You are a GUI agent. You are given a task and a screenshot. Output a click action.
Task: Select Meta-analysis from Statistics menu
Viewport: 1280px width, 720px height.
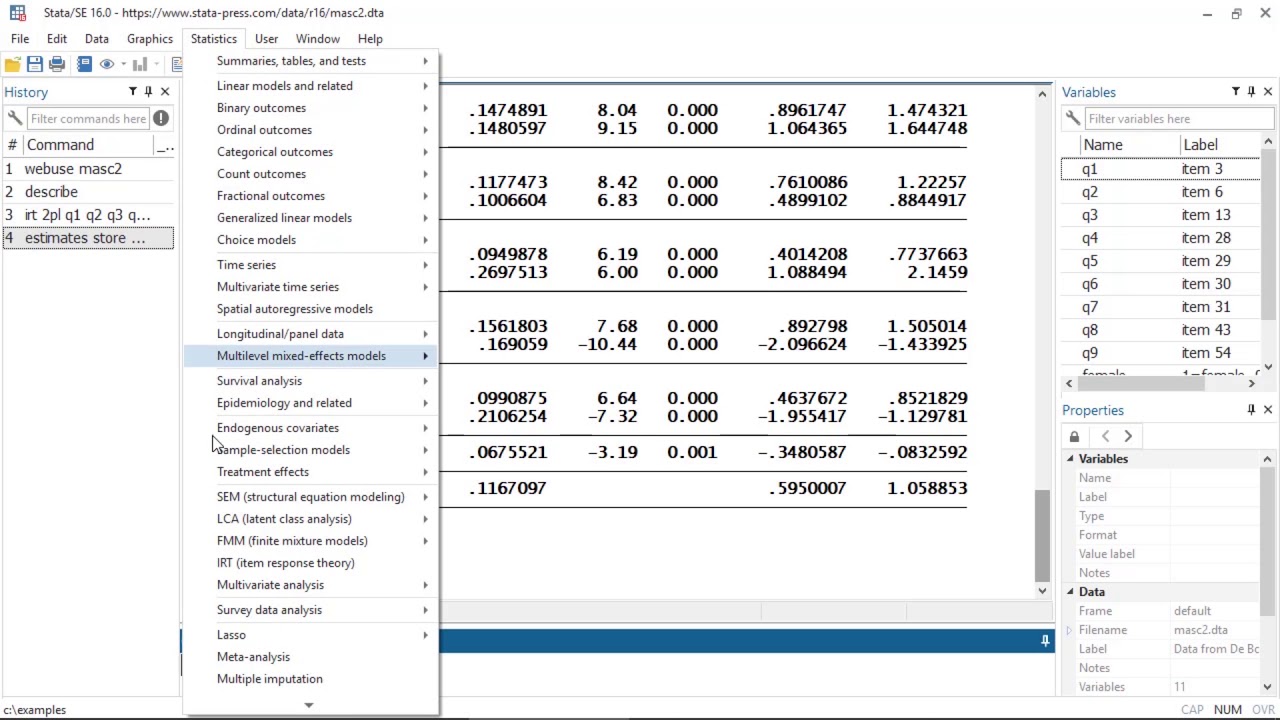(253, 657)
